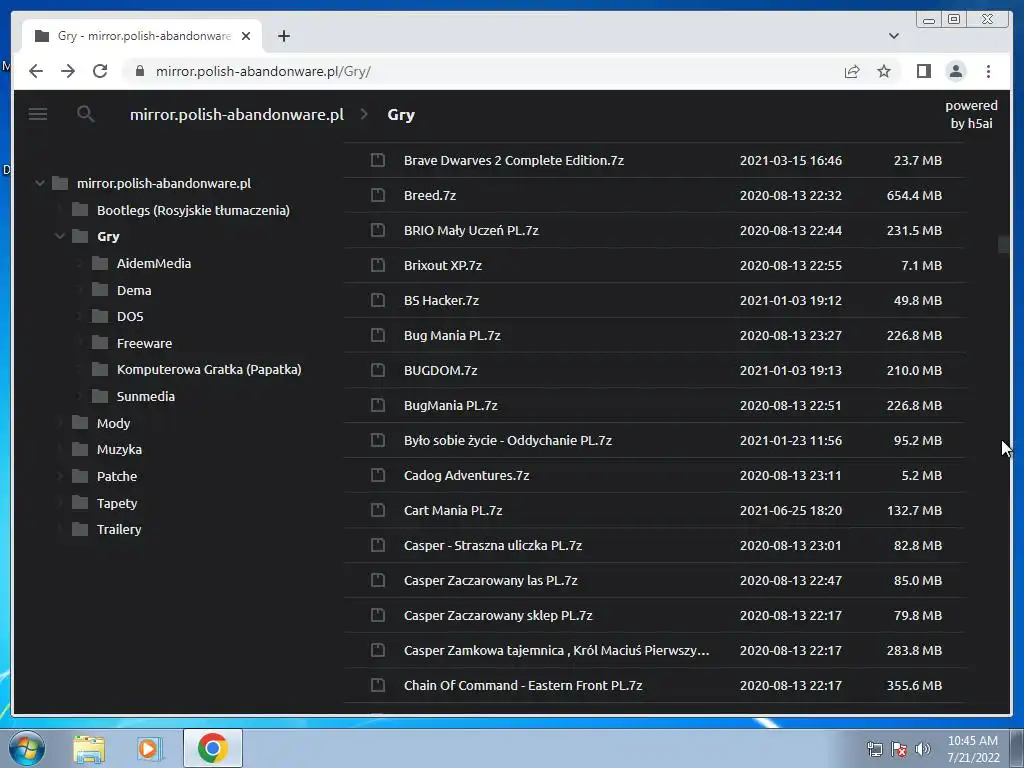Expand the Komputerowa Gratka folder
Screen dimensions: 1024x768
click(x=80, y=369)
